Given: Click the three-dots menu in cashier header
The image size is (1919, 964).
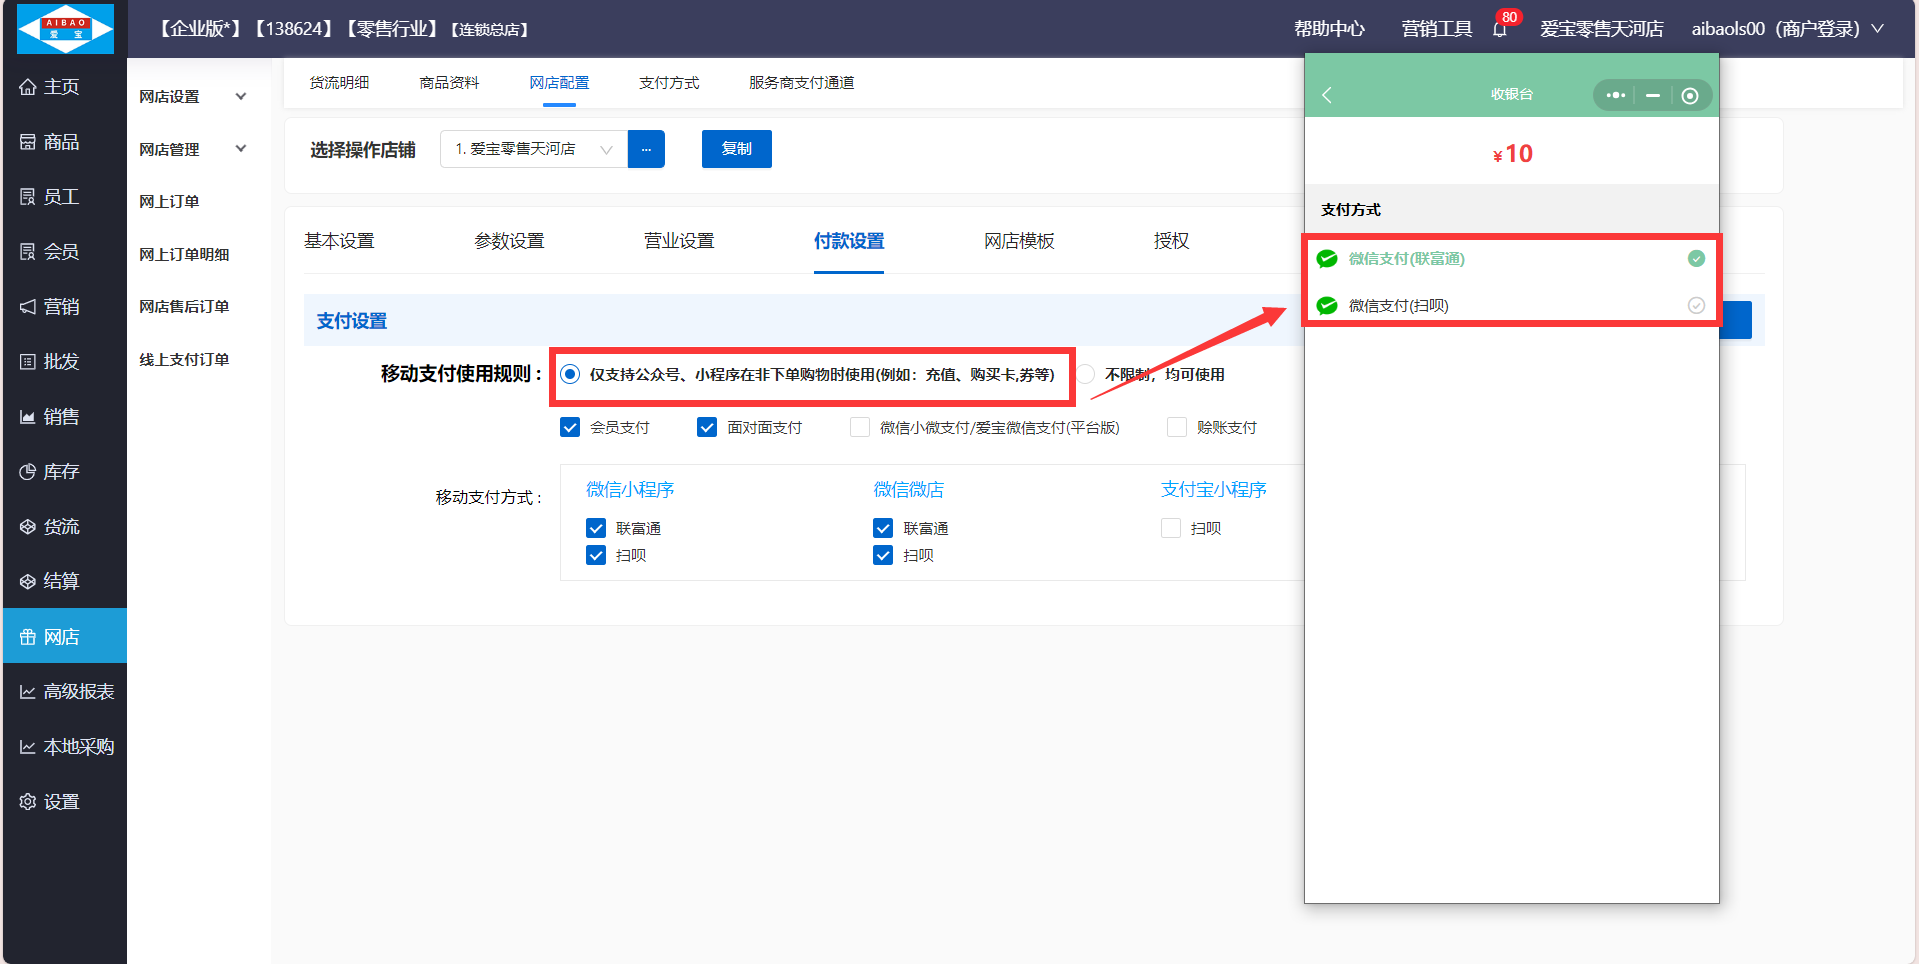Looking at the screenshot, I should coord(1615,95).
